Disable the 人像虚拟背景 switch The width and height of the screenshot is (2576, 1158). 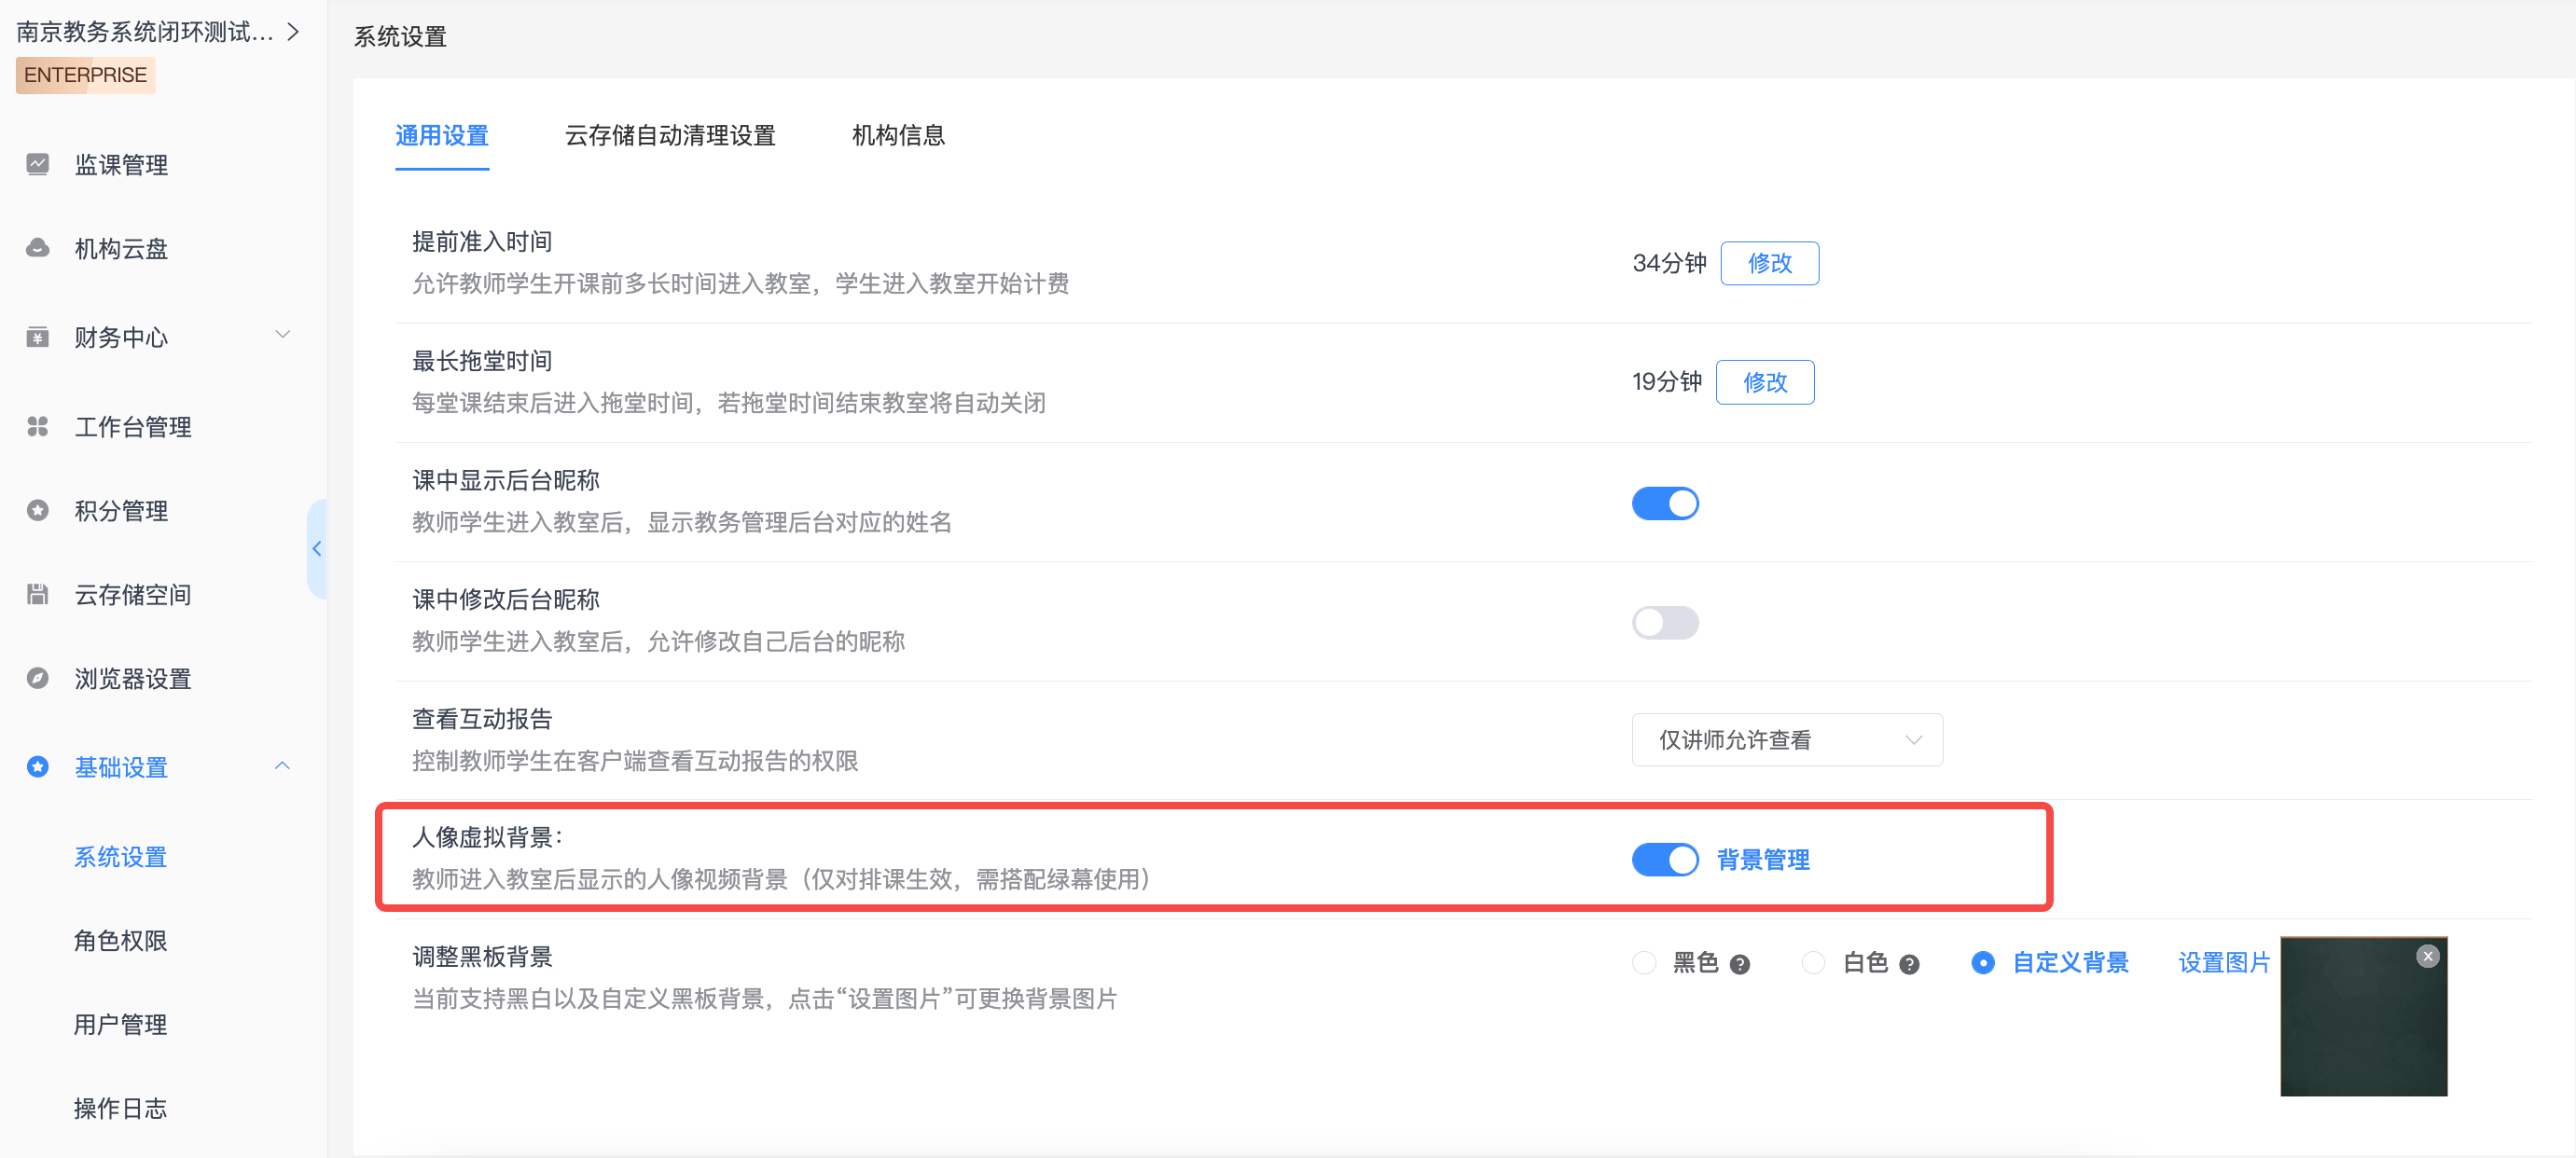pos(1665,860)
